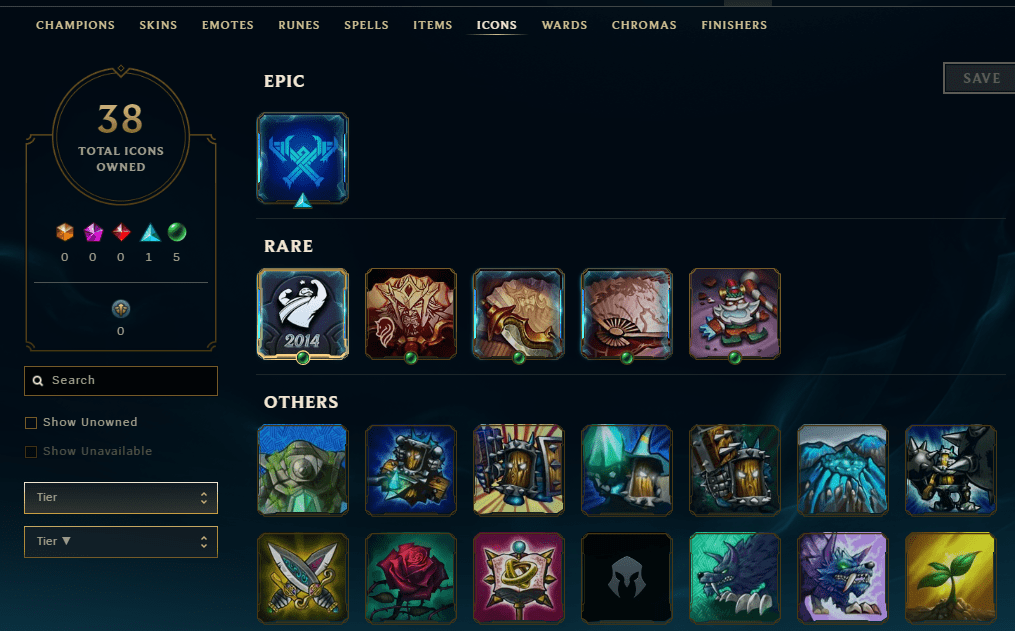Open the first Tier grouping dropdown
The height and width of the screenshot is (631, 1015).
coord(121,498)
